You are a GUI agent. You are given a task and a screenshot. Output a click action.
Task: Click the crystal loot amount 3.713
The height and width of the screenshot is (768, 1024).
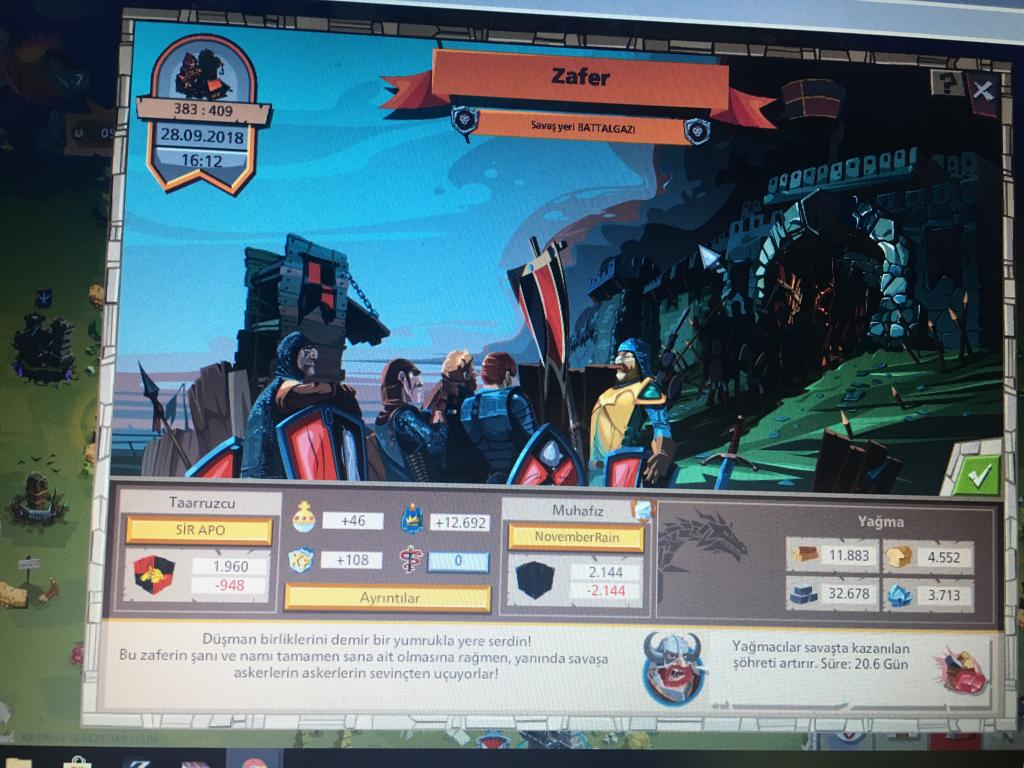942,595
